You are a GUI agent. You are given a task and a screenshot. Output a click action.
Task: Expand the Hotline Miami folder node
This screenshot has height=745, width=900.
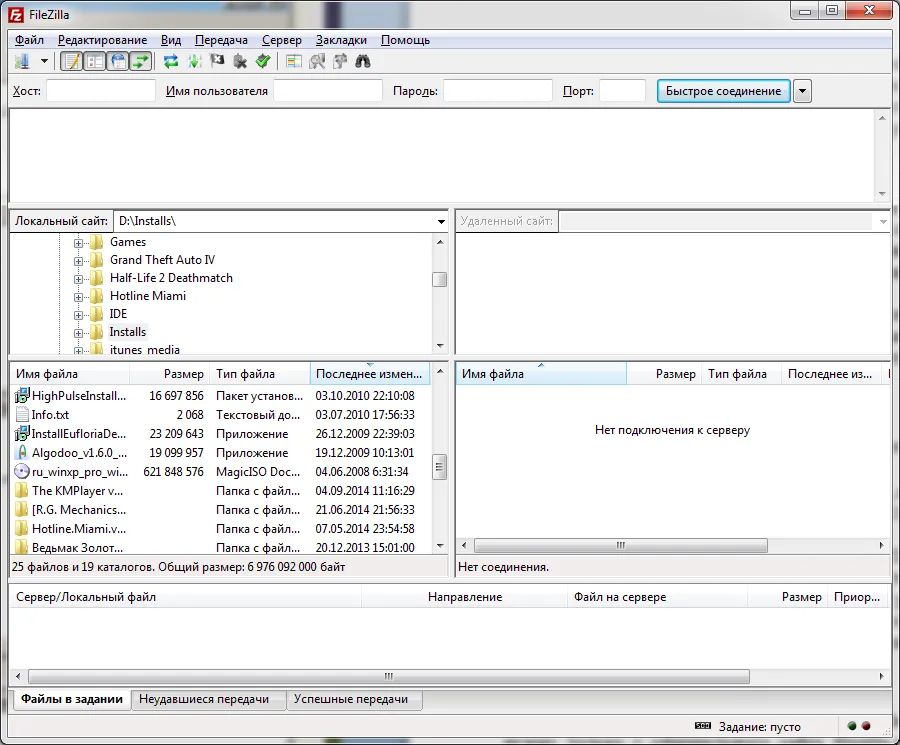click(x=78, y=297)
